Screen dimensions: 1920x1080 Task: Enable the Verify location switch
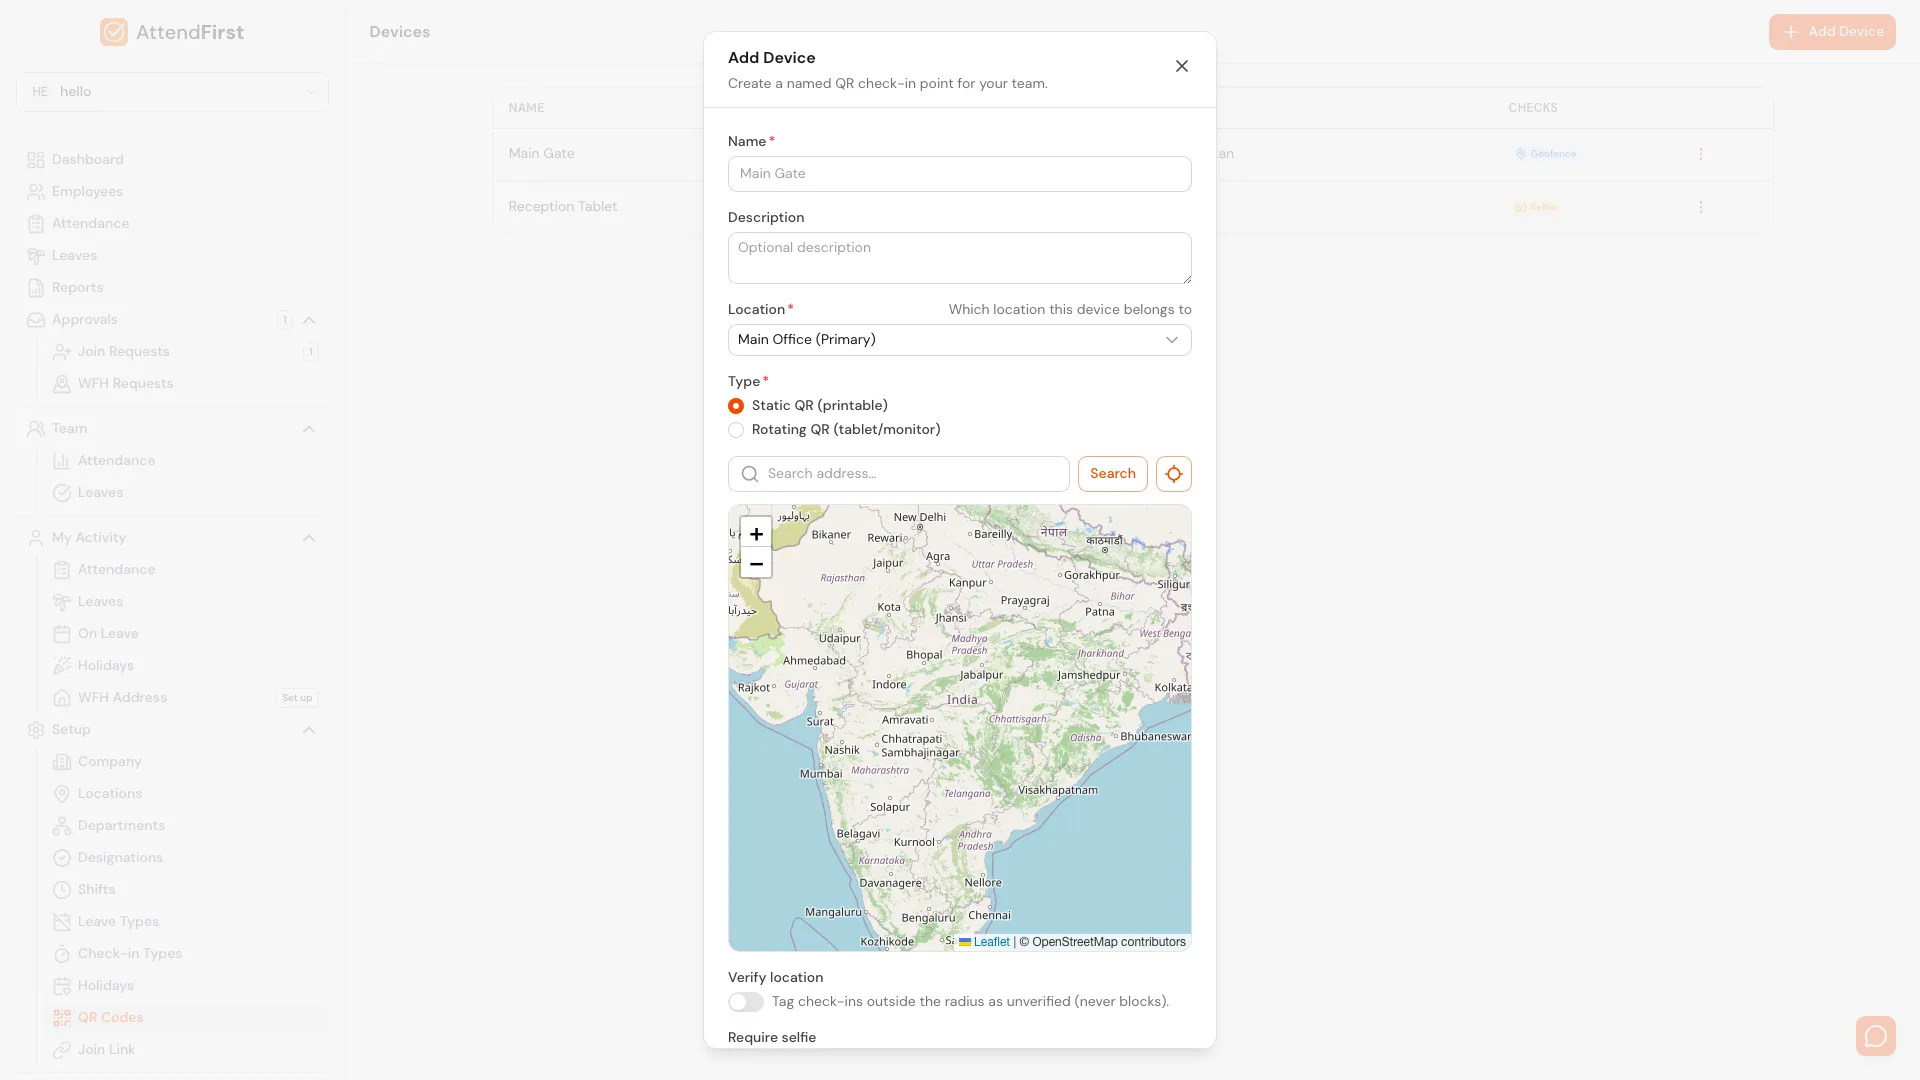point(746,1002)
